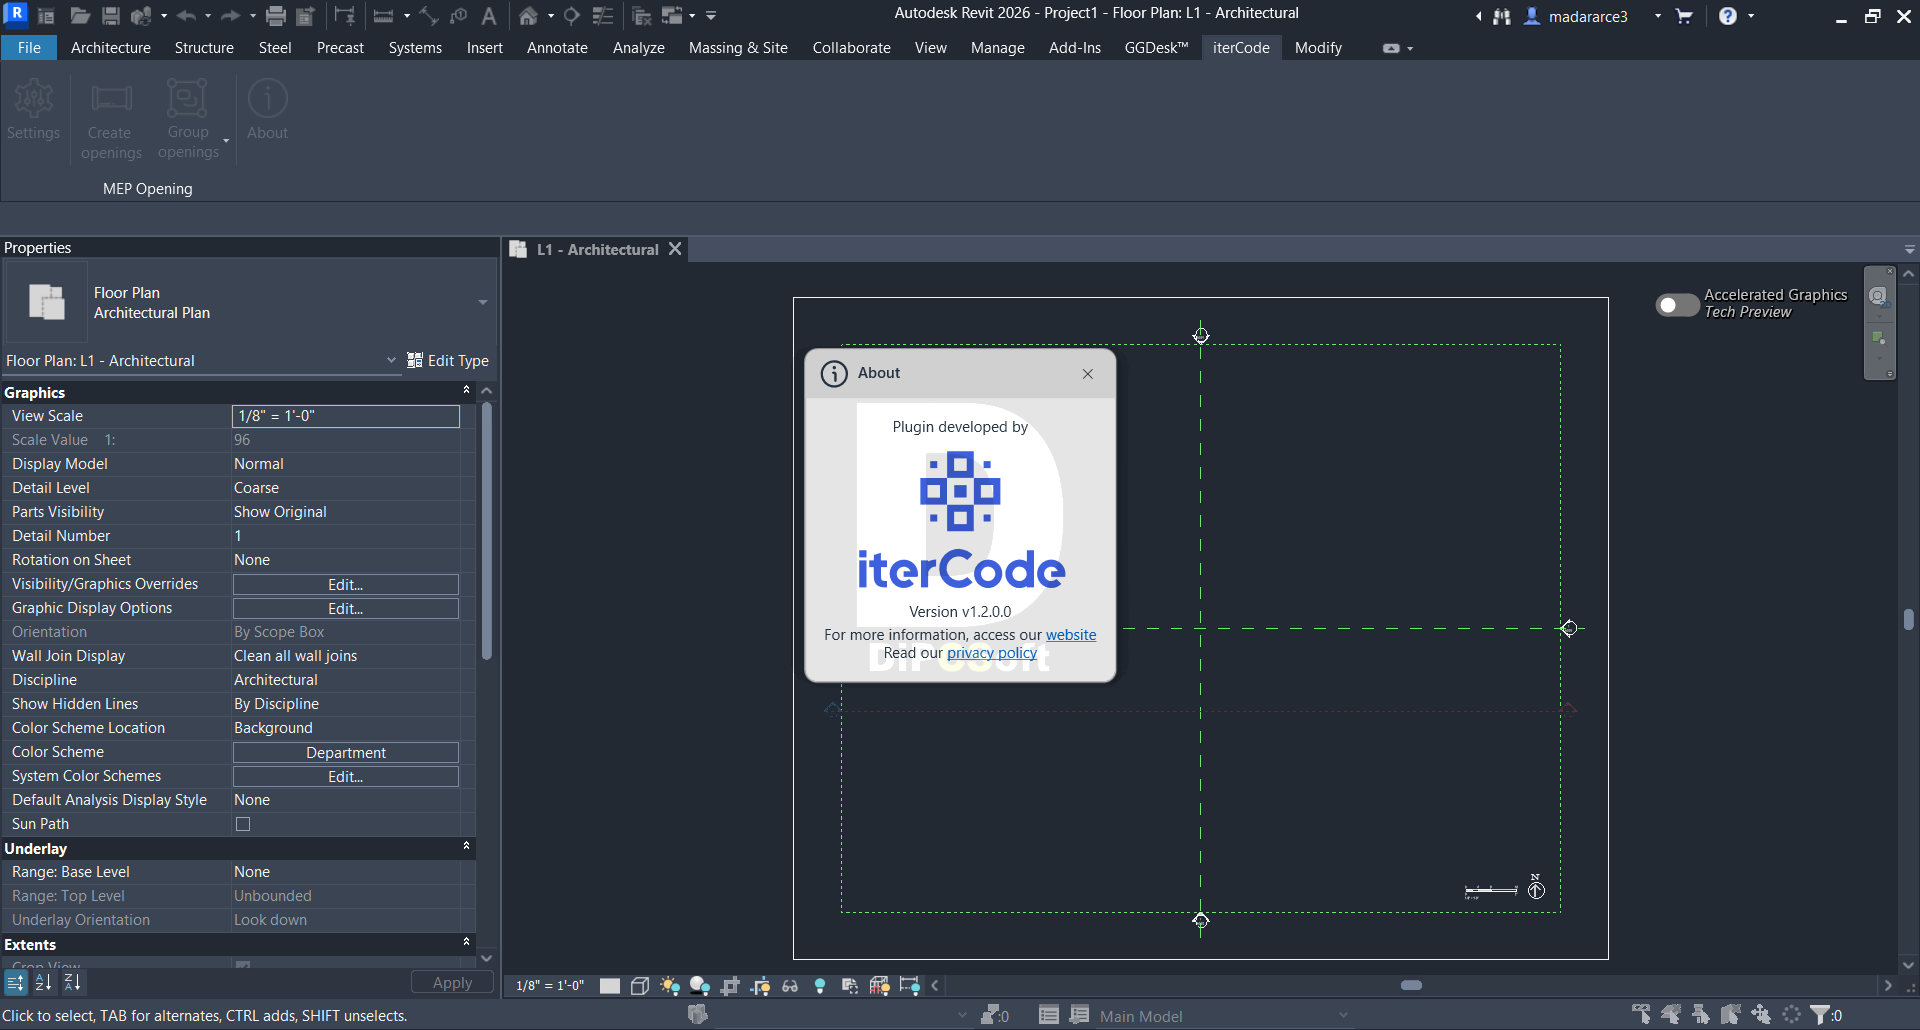Collapse the Graphics properties group
This screenshot has height=1030, width=1920.
click(x=466, y=390)
